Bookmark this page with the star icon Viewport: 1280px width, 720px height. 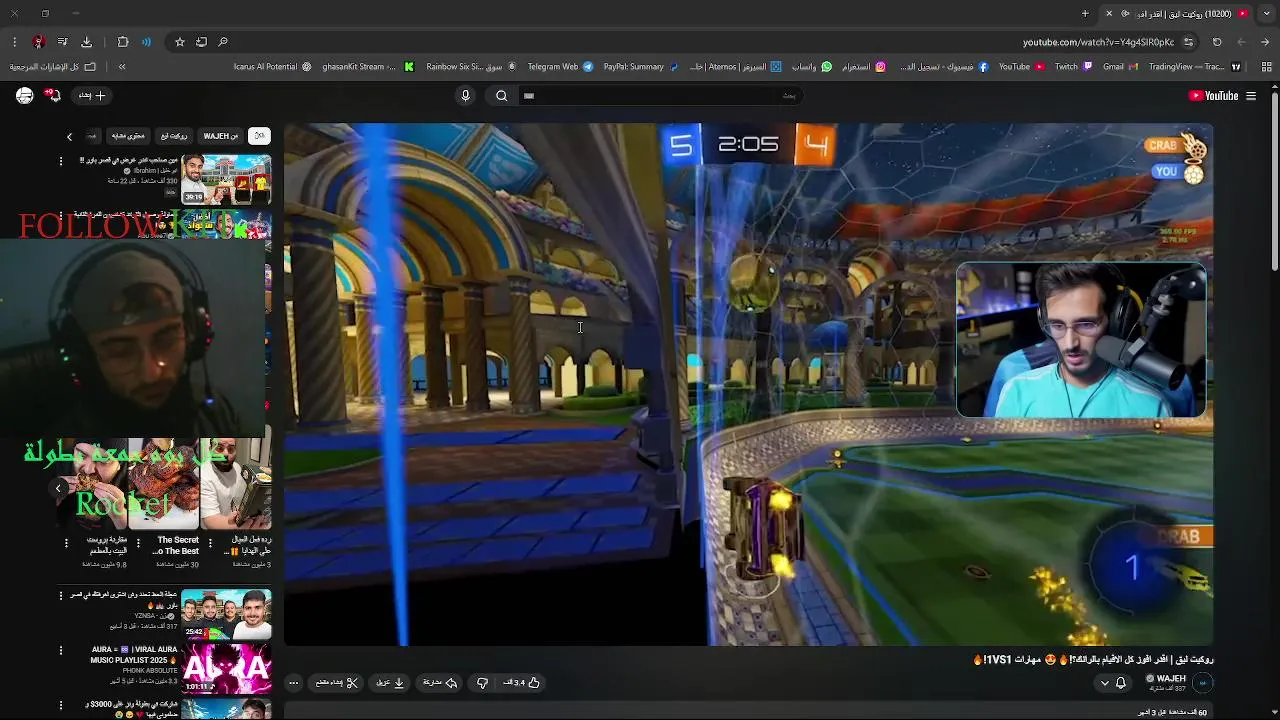[180, 42]
